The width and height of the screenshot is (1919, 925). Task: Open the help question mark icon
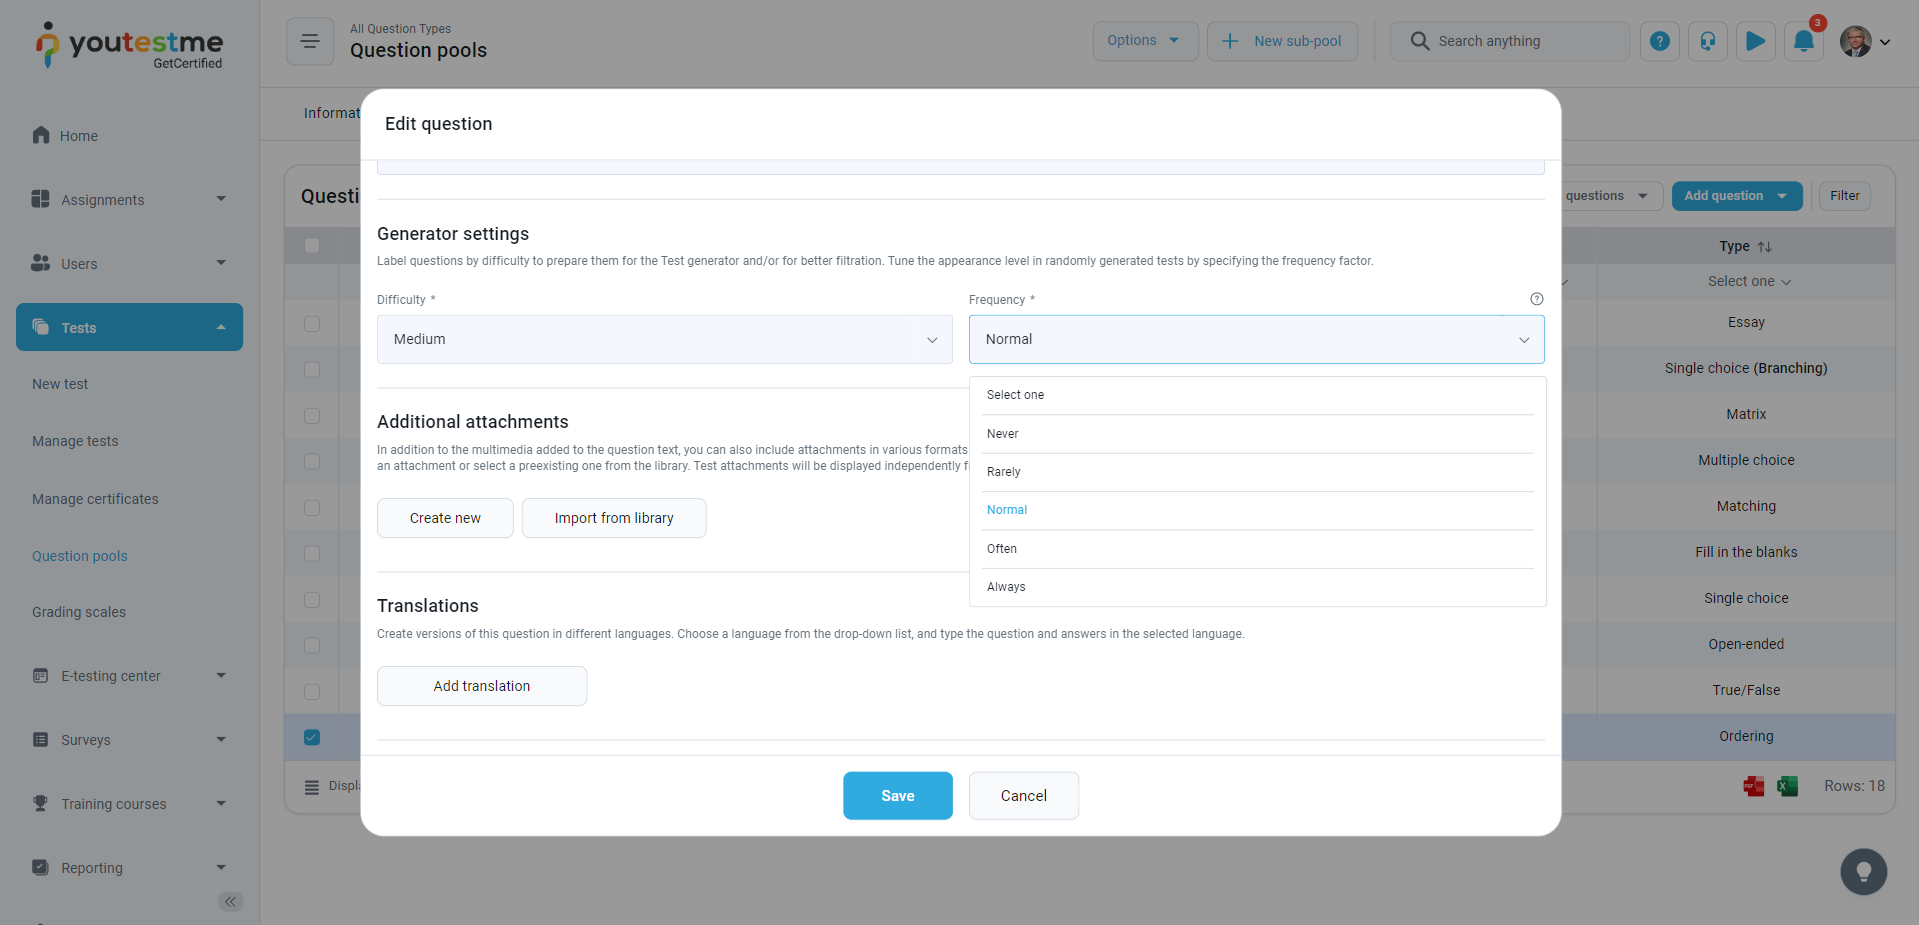pos(1659,42)
